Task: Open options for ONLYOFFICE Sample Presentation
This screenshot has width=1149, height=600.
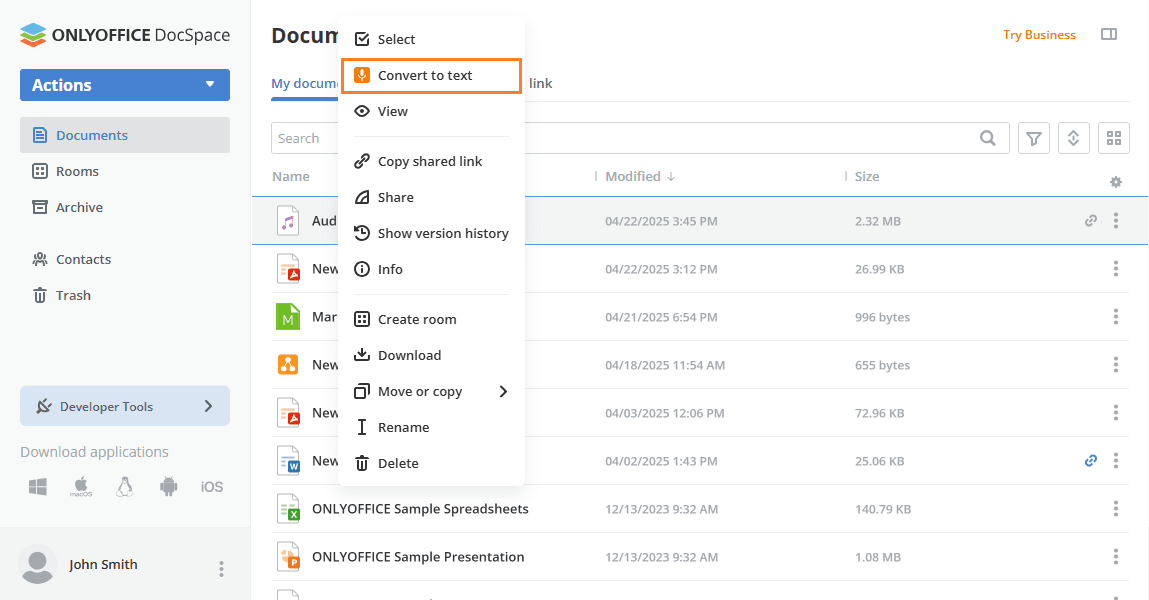Action: pyautogui.click(x=1116, y=557)
